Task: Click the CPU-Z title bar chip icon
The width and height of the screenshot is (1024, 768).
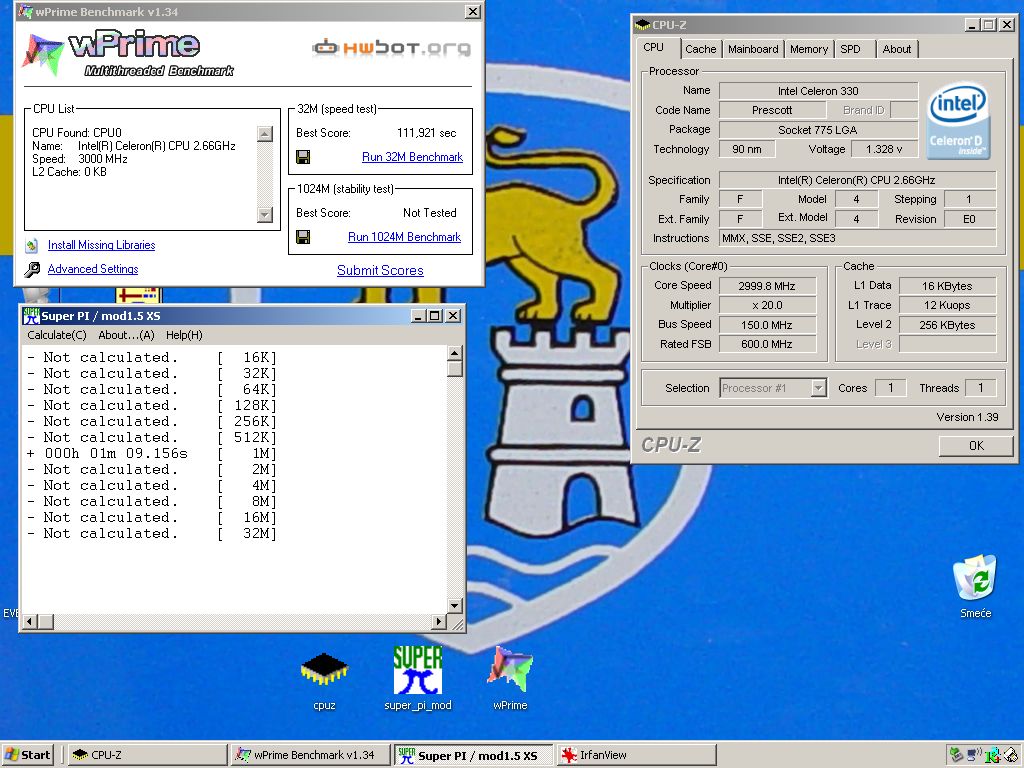Action: pos(642,25)
